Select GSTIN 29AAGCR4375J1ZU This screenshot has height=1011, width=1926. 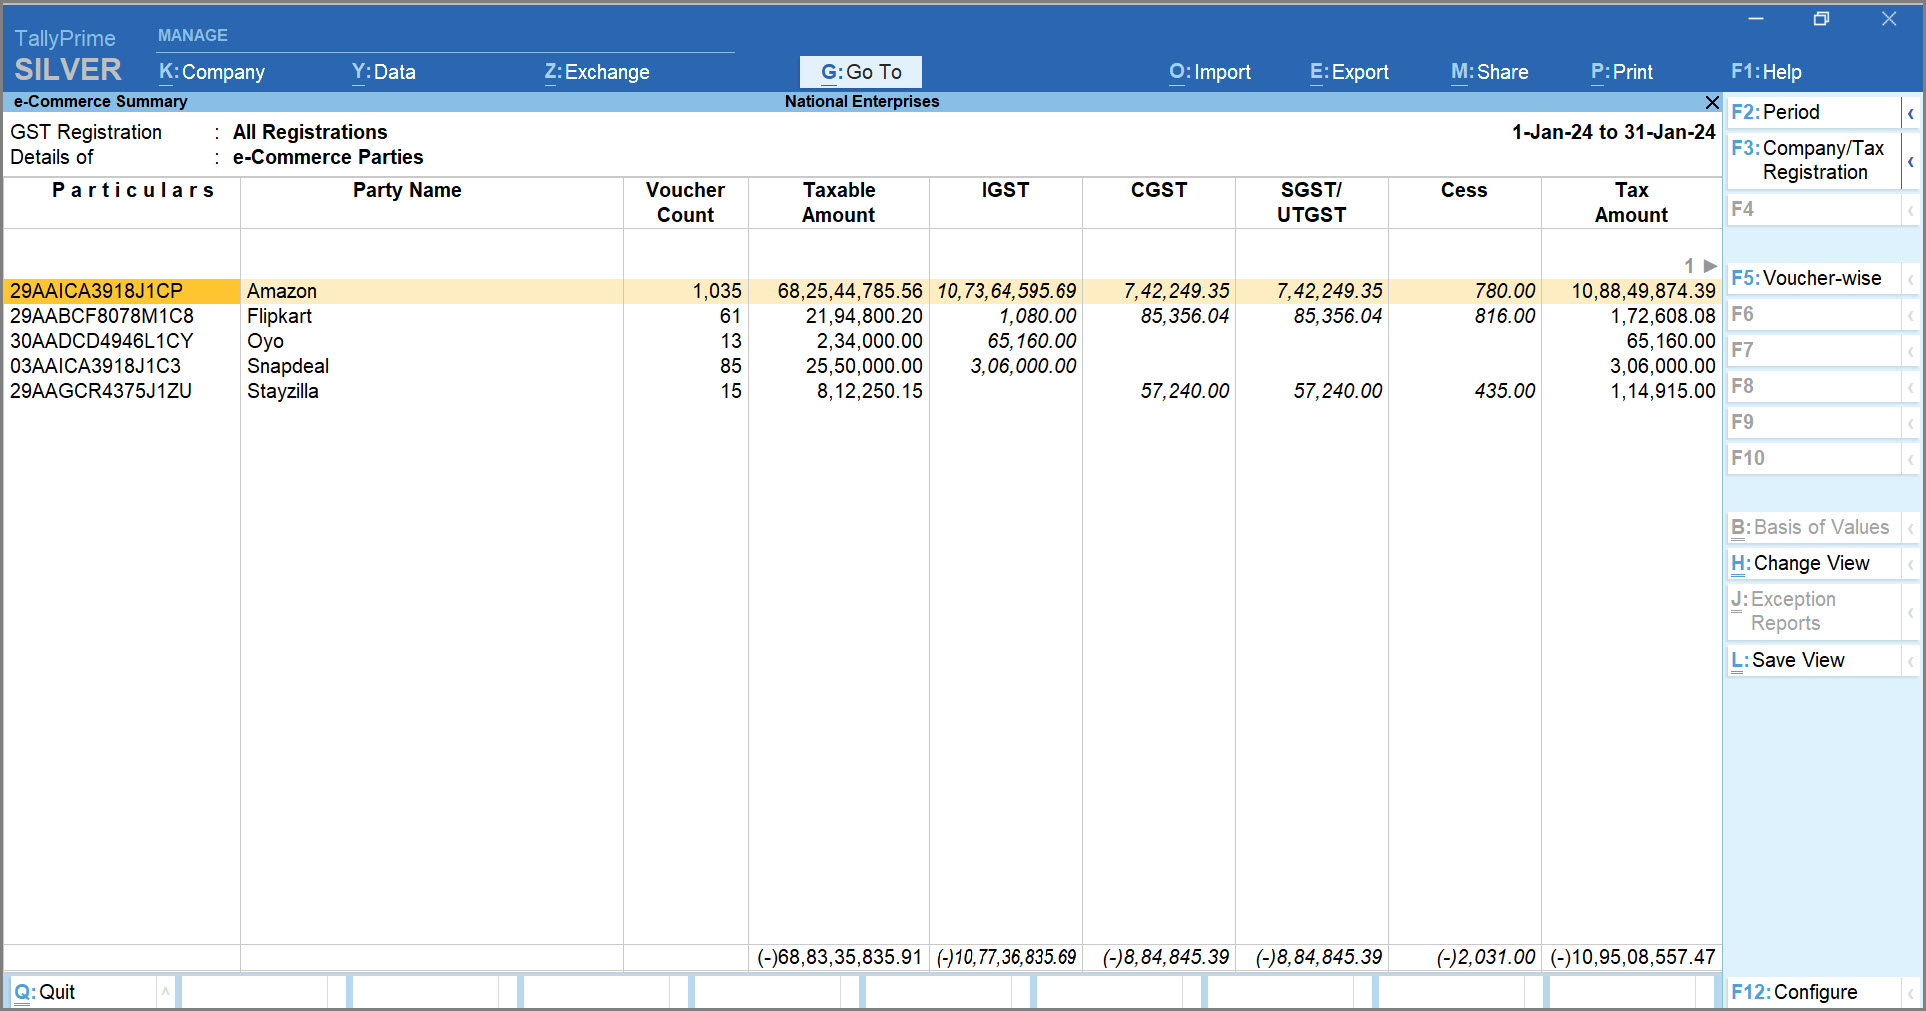(101, 391)
